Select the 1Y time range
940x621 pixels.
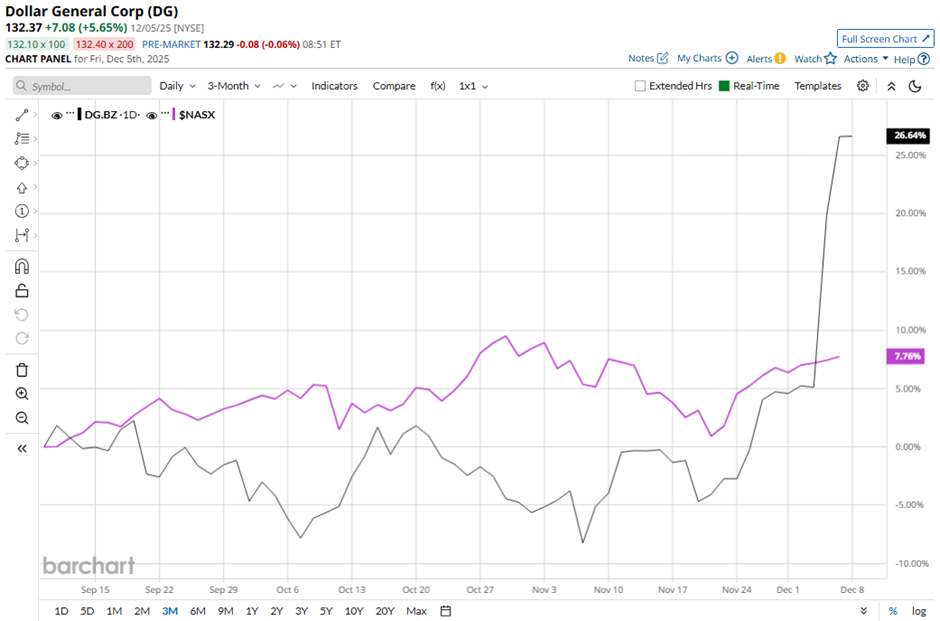point(252,611)
